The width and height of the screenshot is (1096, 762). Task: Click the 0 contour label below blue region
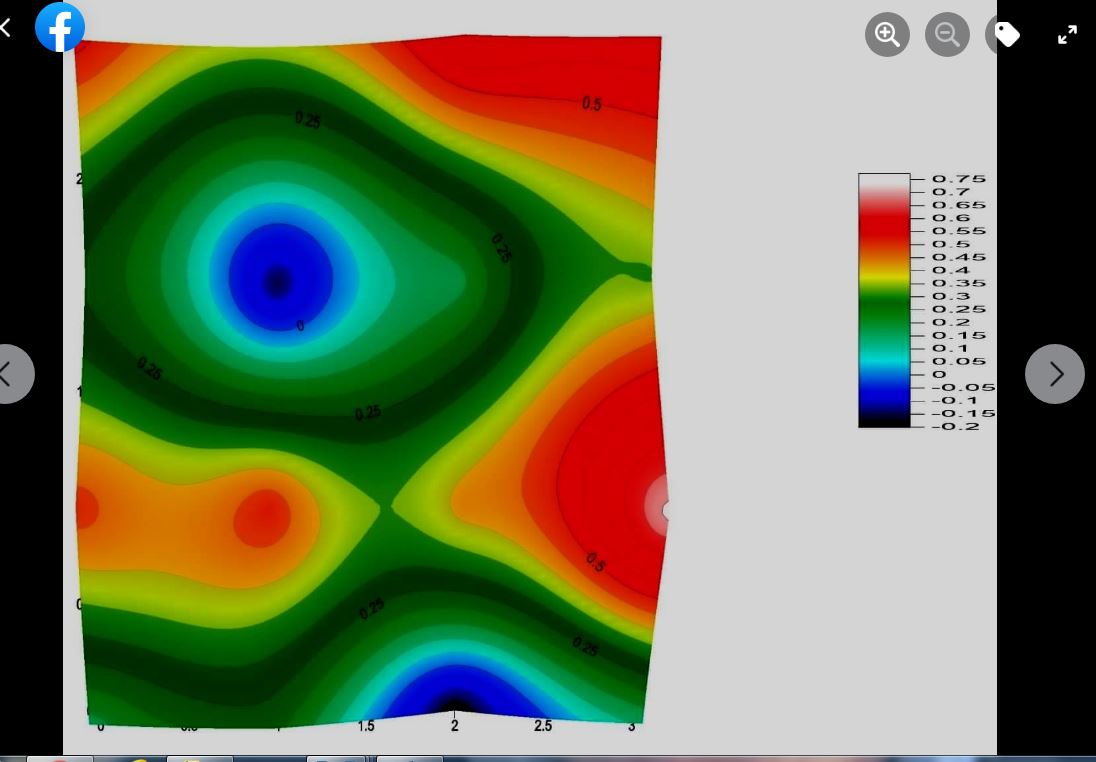click(300, 326)
